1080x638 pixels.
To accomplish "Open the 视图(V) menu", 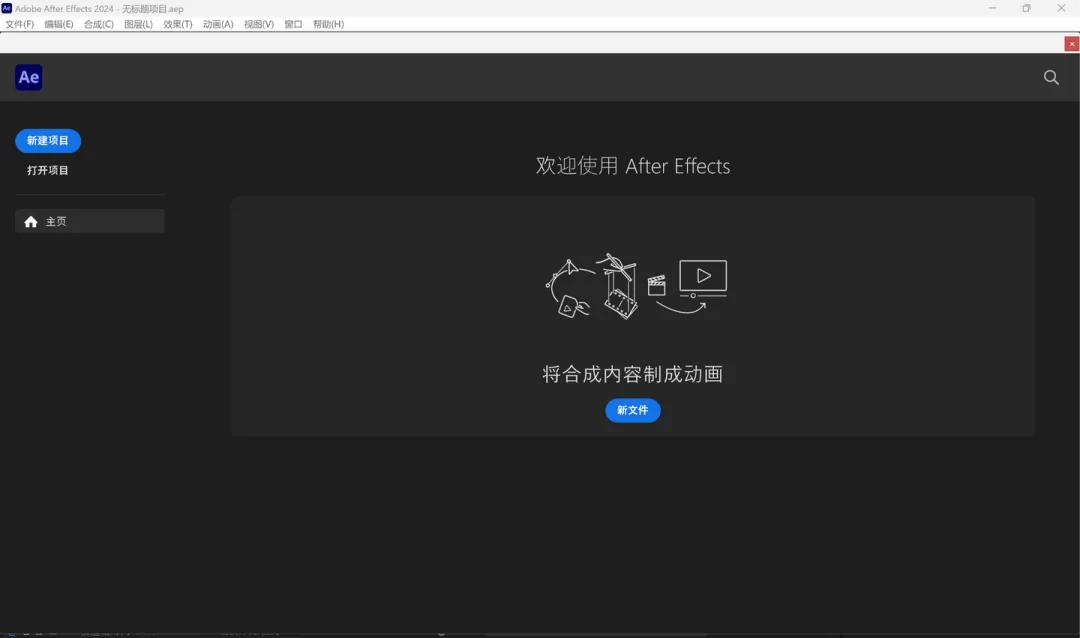I will (x=258, y=24).
